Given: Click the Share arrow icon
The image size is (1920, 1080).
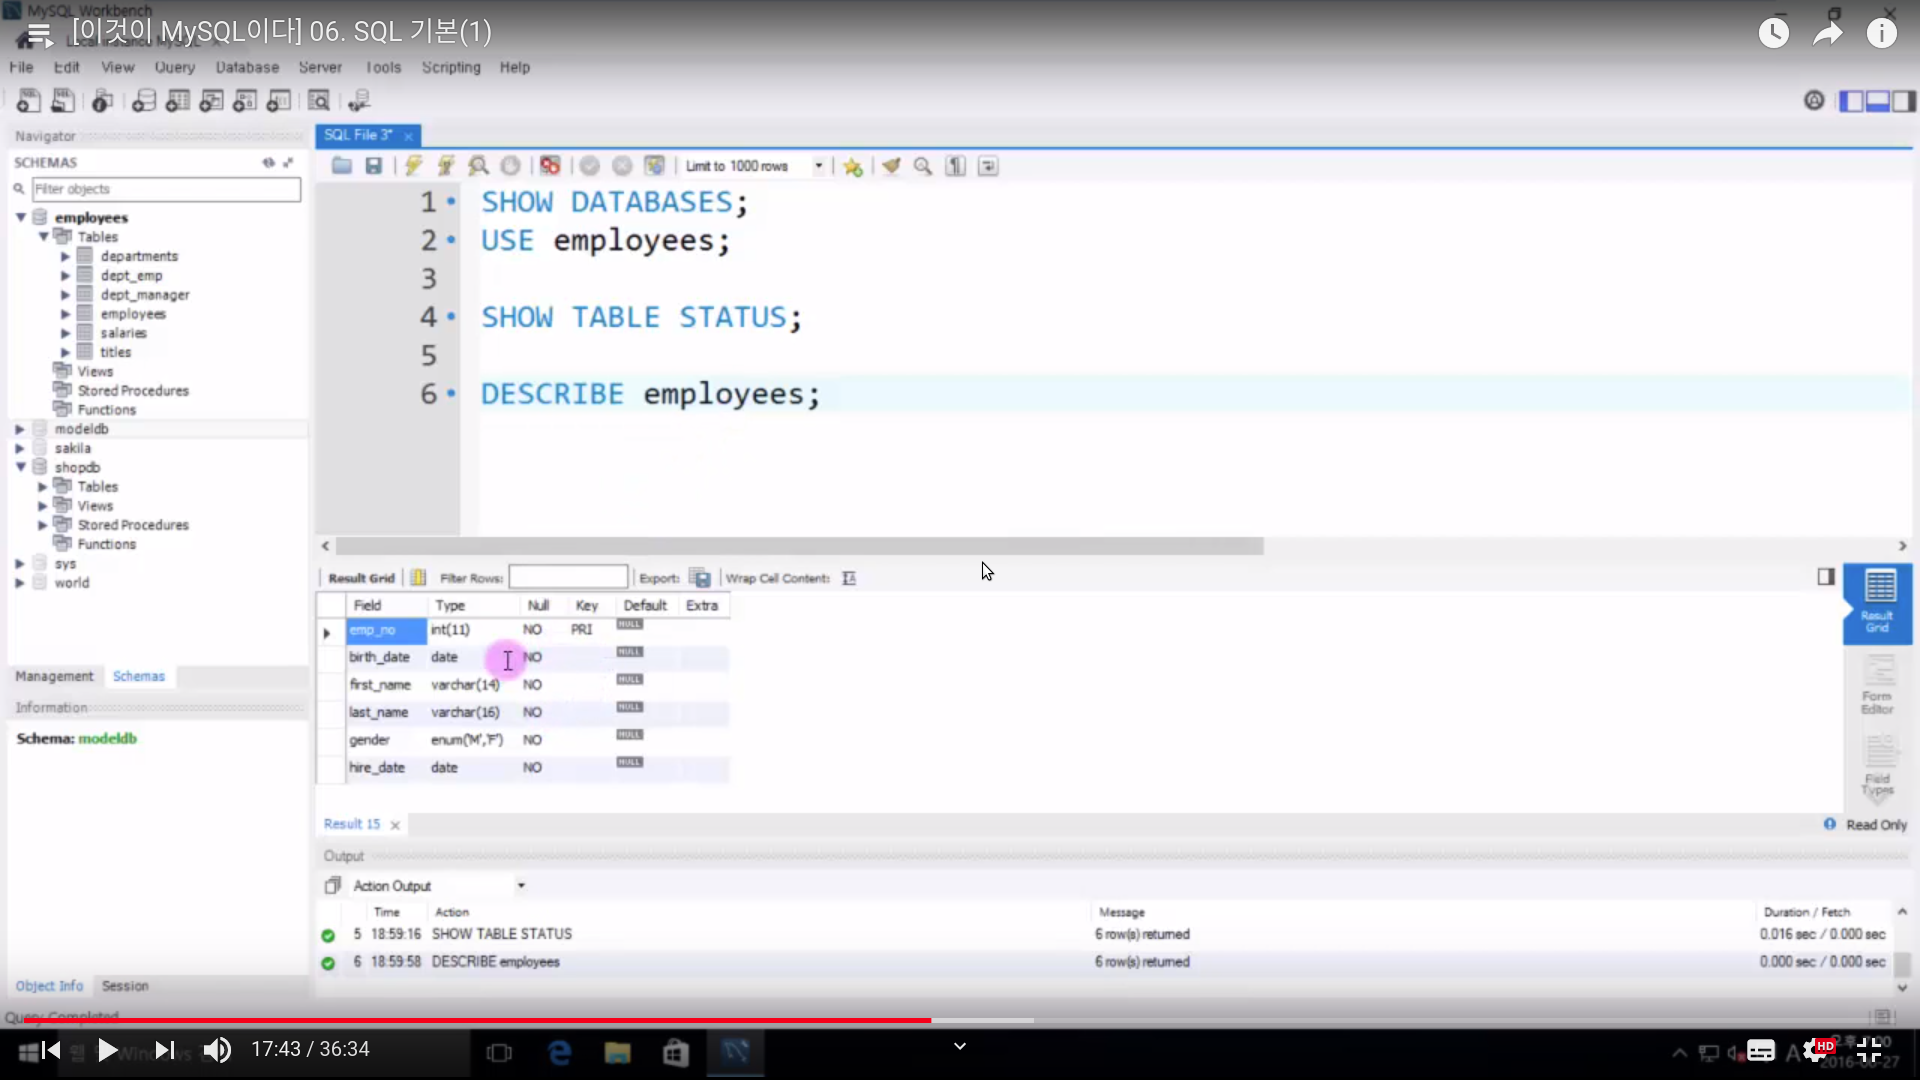Looking at the screenshot, I should tap(1828, 33).
